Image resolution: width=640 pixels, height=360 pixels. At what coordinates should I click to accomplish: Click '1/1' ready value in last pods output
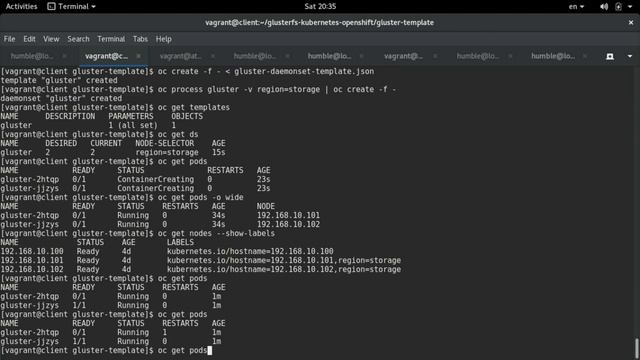click(x=79, y=341)
